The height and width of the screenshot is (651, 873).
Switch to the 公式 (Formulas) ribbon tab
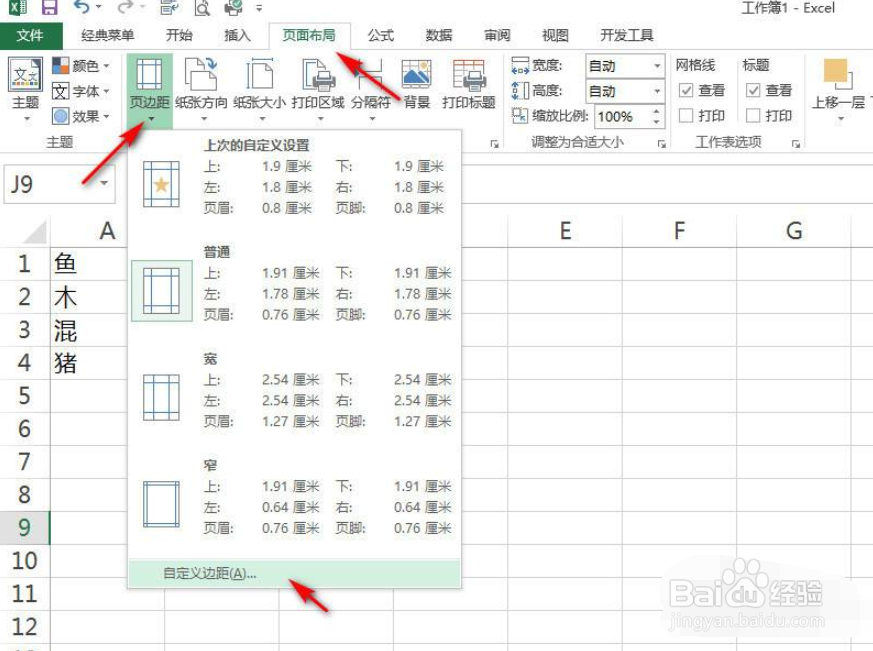click(379, 35)
